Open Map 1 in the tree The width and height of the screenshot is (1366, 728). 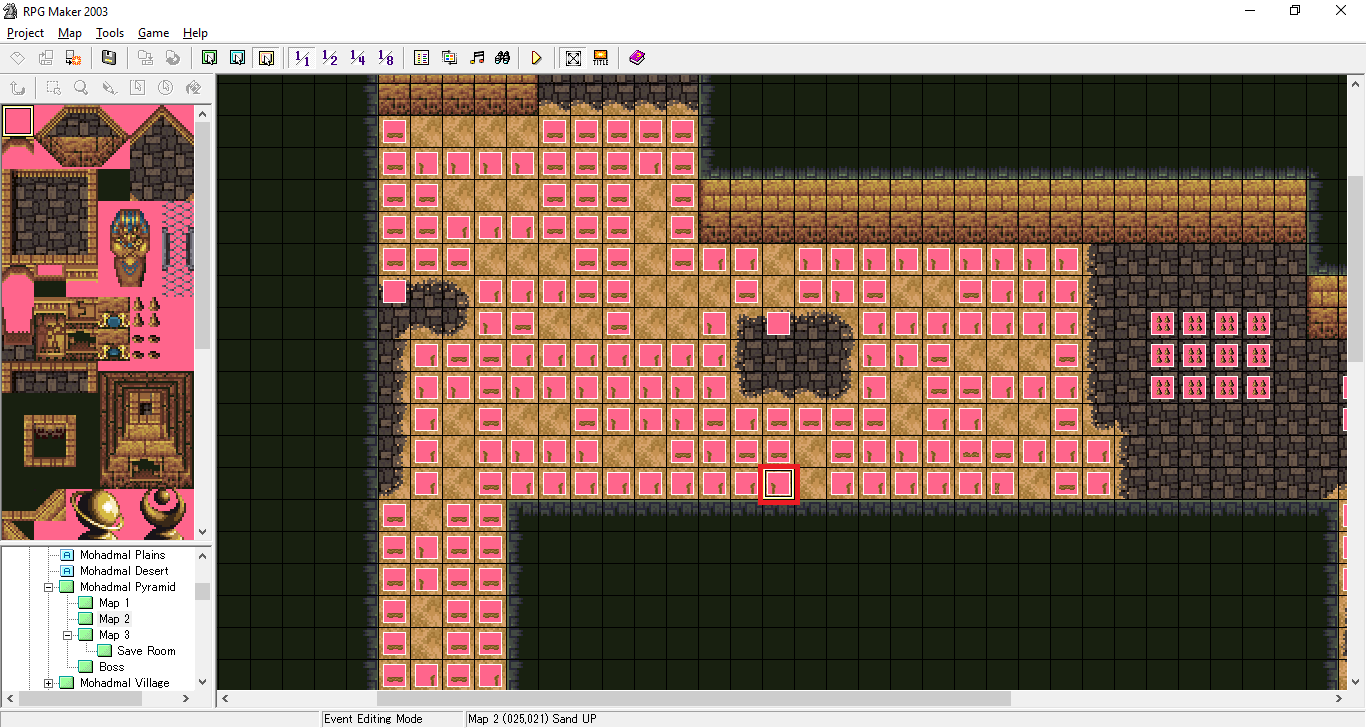point(114,603)
